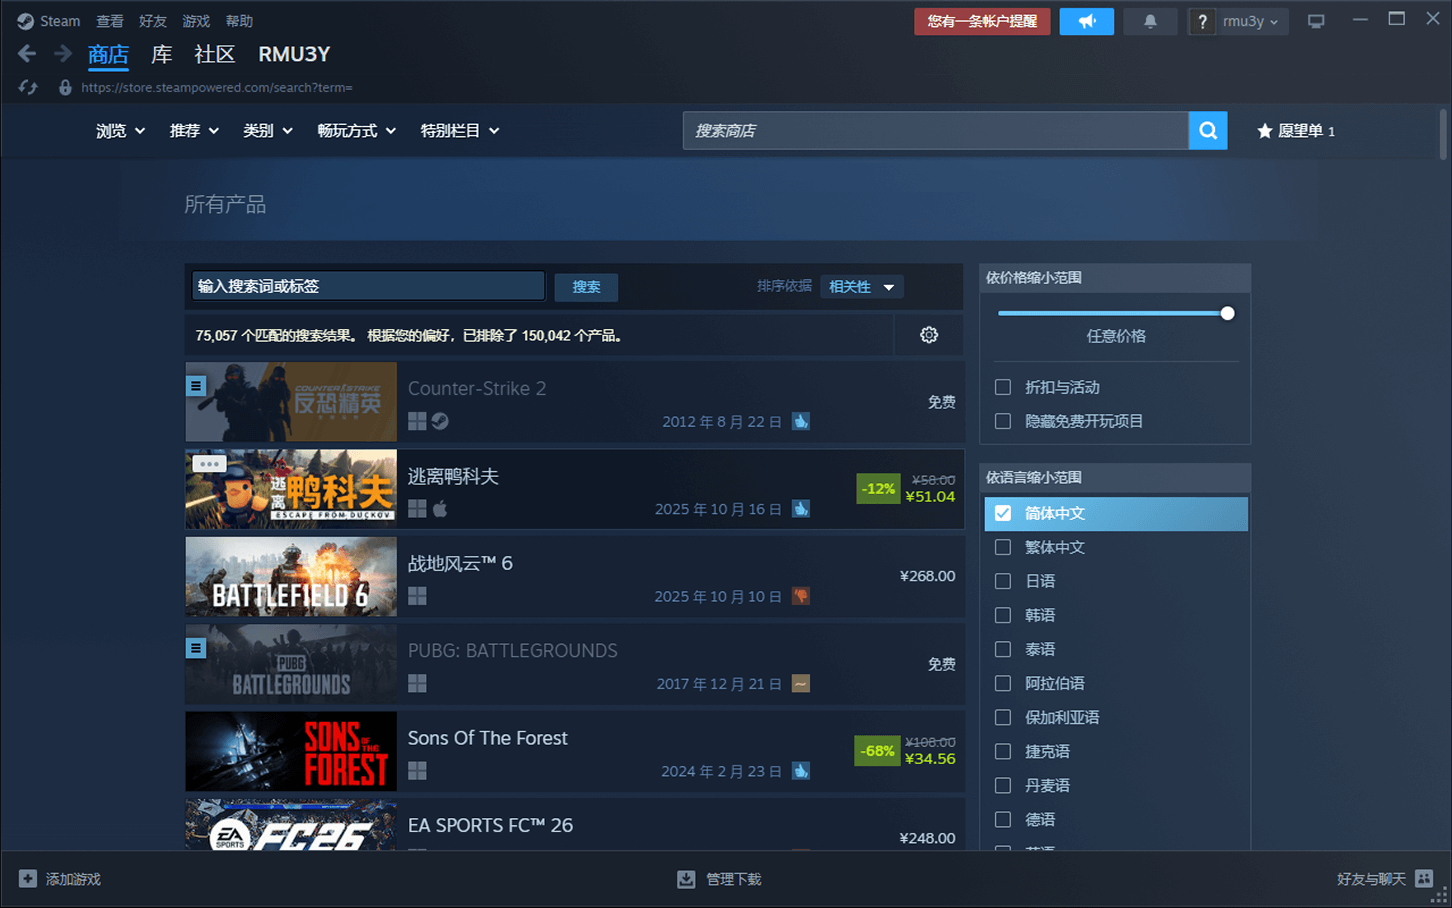Expand the 浏览 navigation dropdown

click(x=120, y=131)
